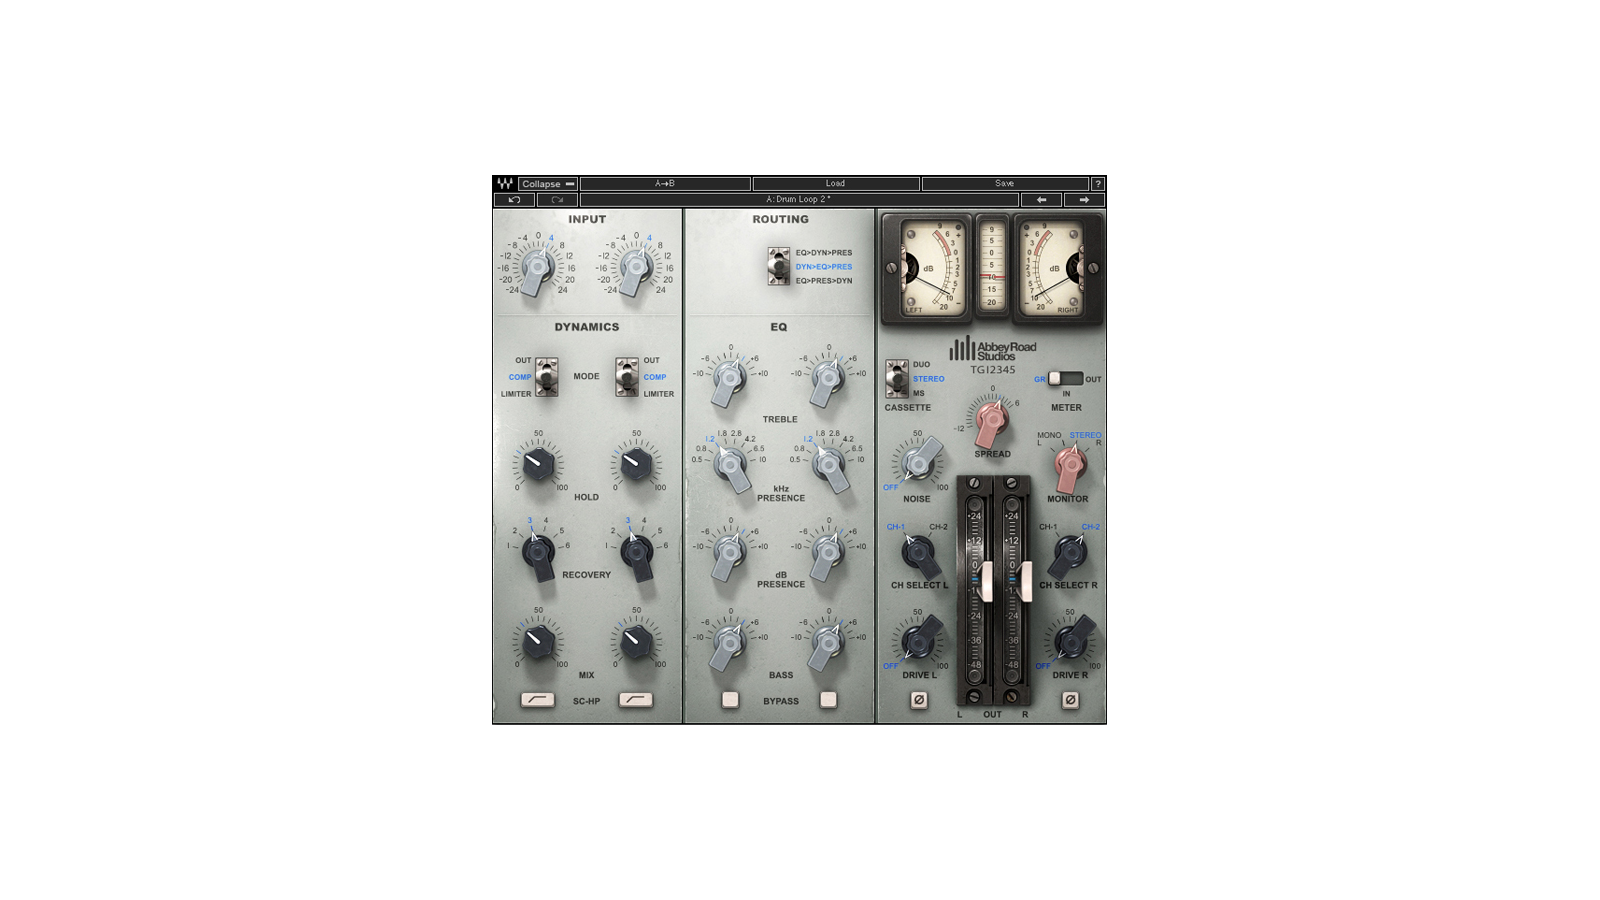Image resolution: width=1600 pixels, height=900 pixels.
Task: Click the Waves logo icon
Action: pos(505,184)
